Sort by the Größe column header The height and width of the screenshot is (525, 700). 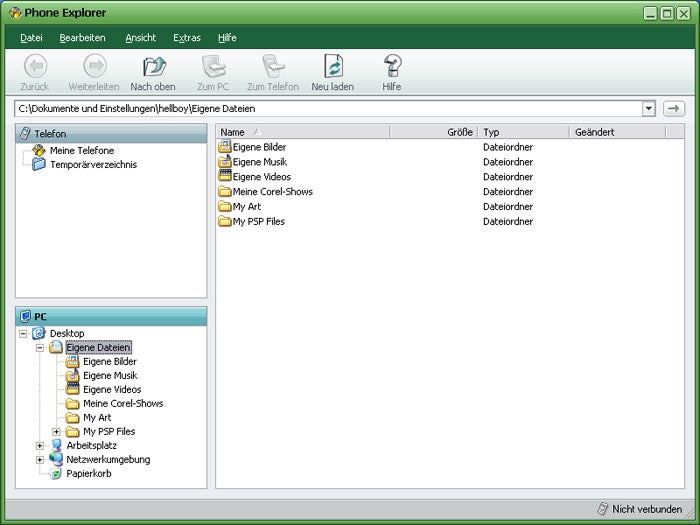coord(434,132)
